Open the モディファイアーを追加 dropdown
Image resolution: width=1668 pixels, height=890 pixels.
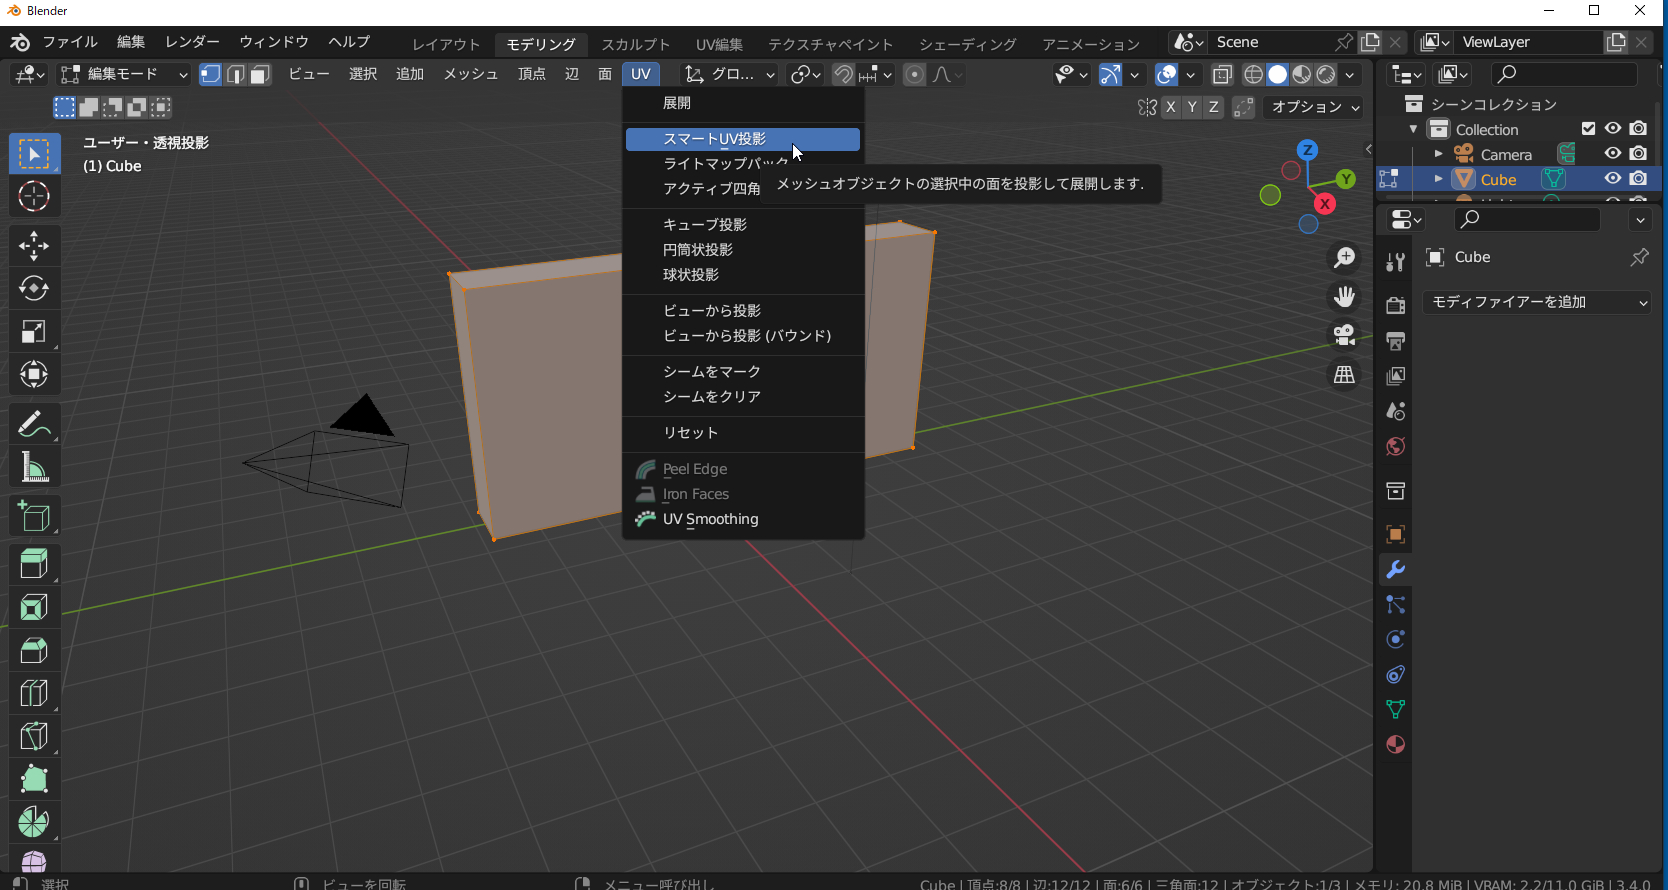pos(1538,302)
